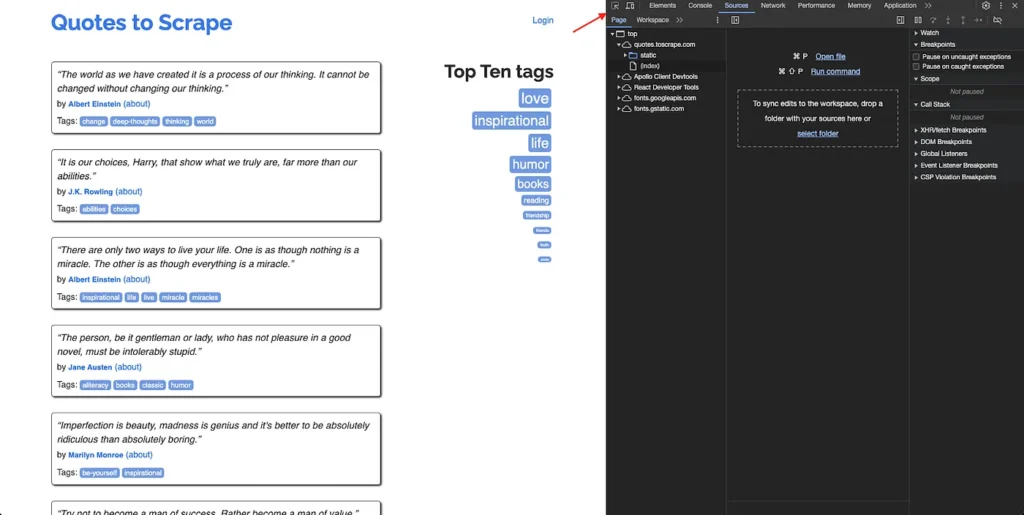Expand XHR/fetch Breakpoints section

[952, 130]
